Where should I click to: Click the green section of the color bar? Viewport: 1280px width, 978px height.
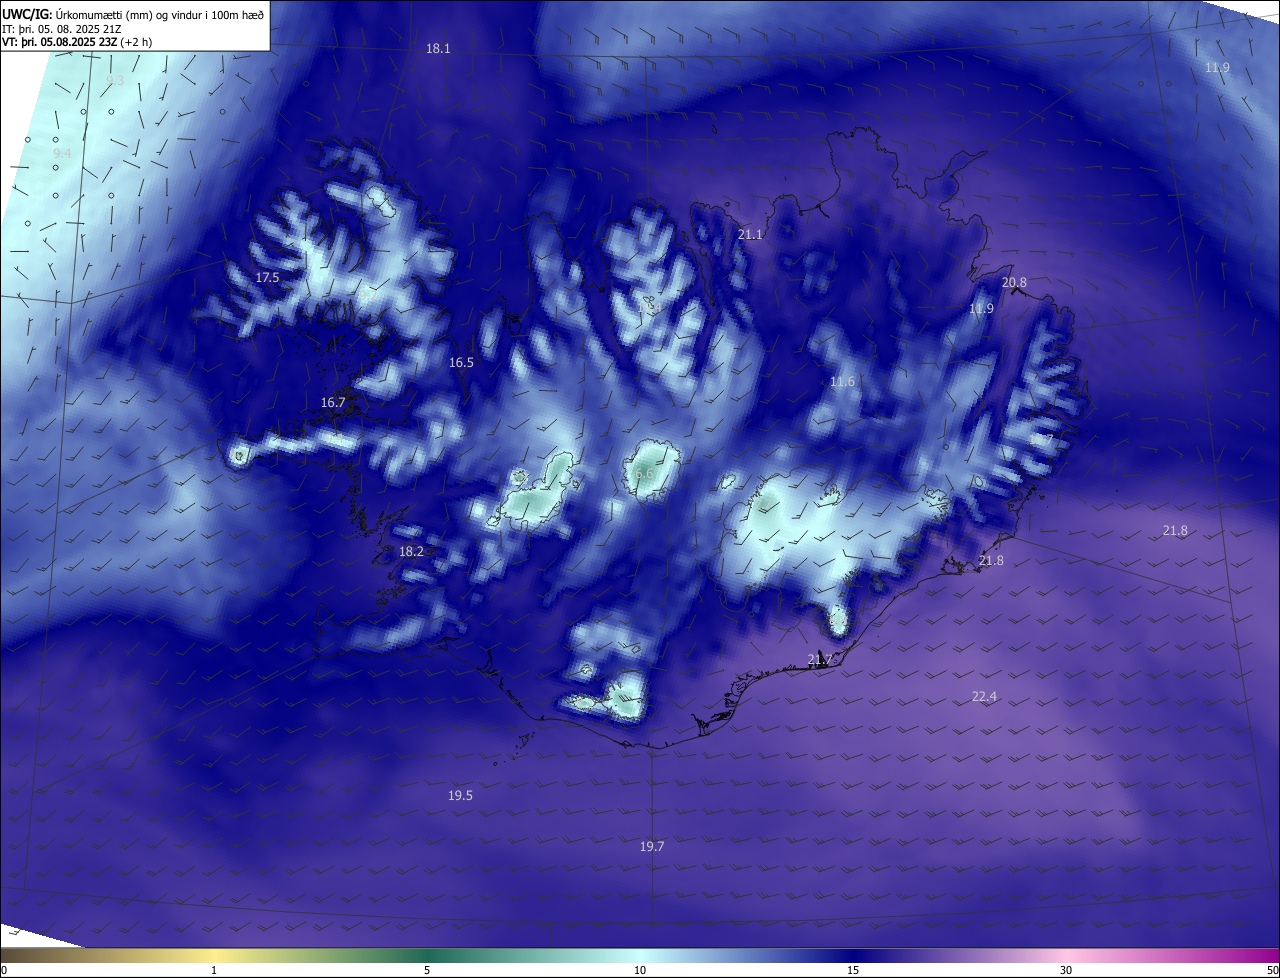point(430,955)
